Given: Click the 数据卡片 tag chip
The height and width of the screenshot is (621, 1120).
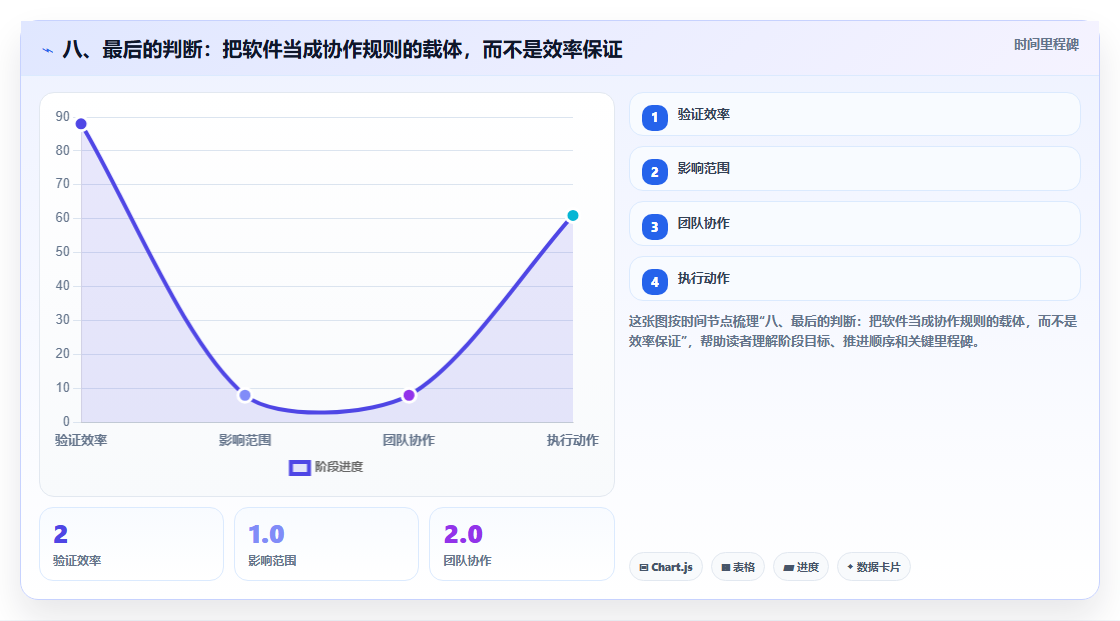Looking at the screenshot, I should [874, 567].
